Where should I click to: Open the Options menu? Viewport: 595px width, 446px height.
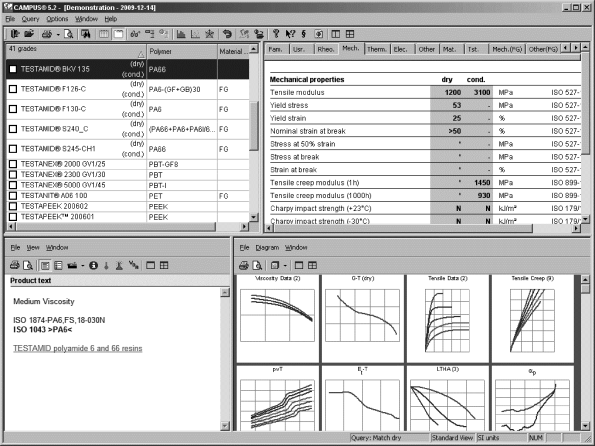pos(57,19)
